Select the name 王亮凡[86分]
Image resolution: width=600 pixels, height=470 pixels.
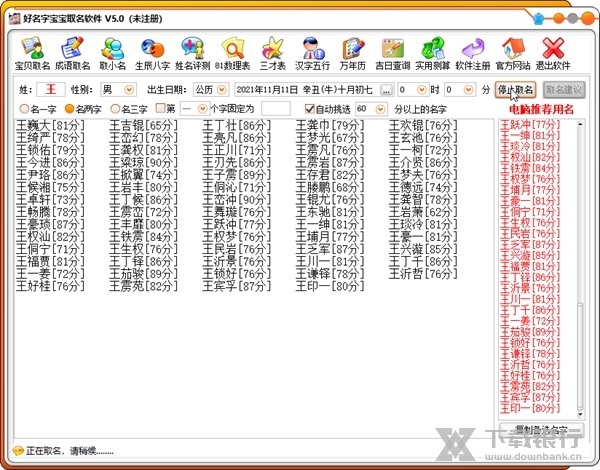(236, 137)
